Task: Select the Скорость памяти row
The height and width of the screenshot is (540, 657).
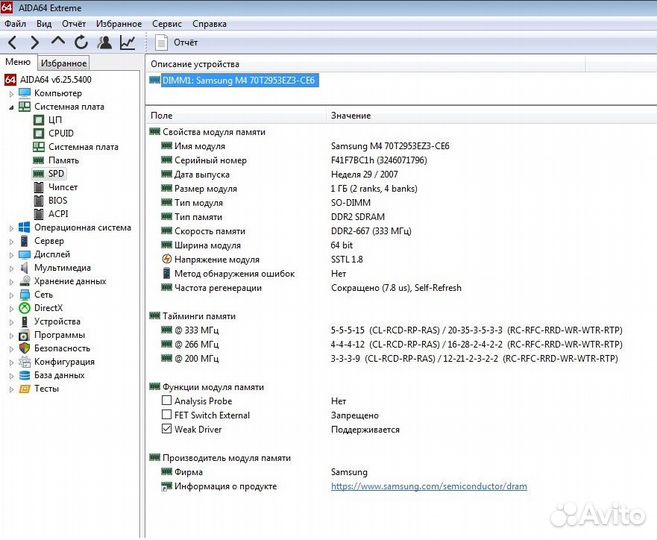Action: (402, 231)
